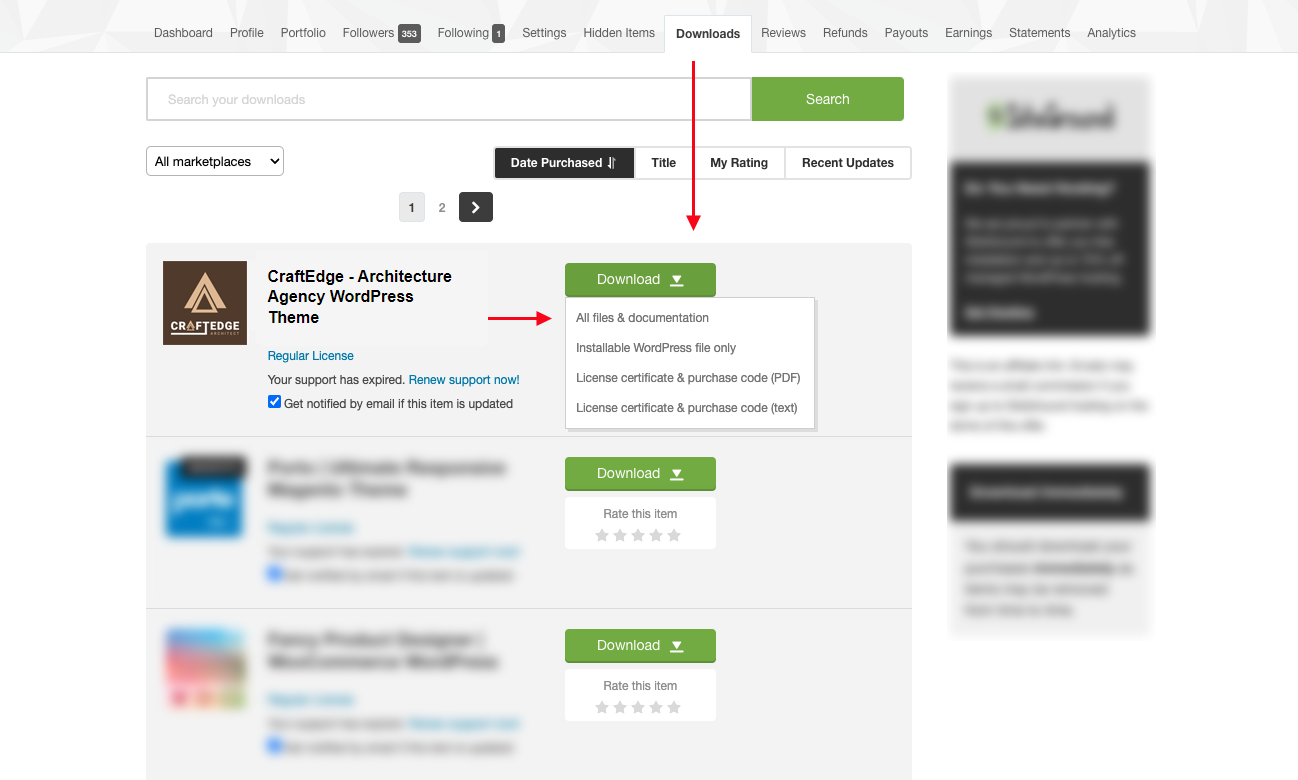Viewport: 1298px width, 780px height.
Task: Sort downloads by Date Purchased
Action: click(564, 163)
